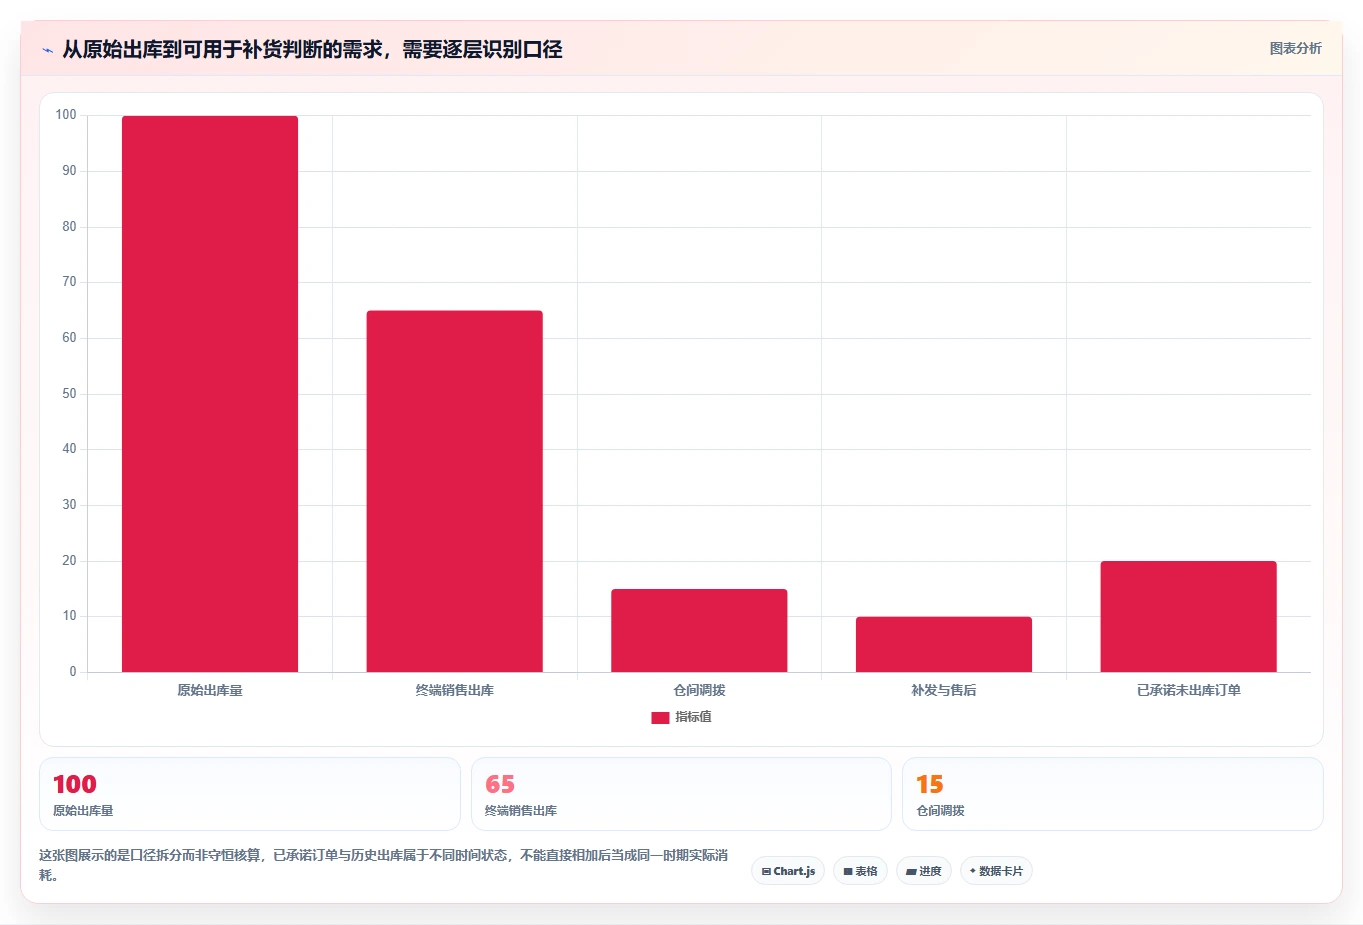The height and width of the screenshot is (925, 1363).
Task: Select the 进度 tag pill
Action: pyautogui.click(x=924, y=871)
